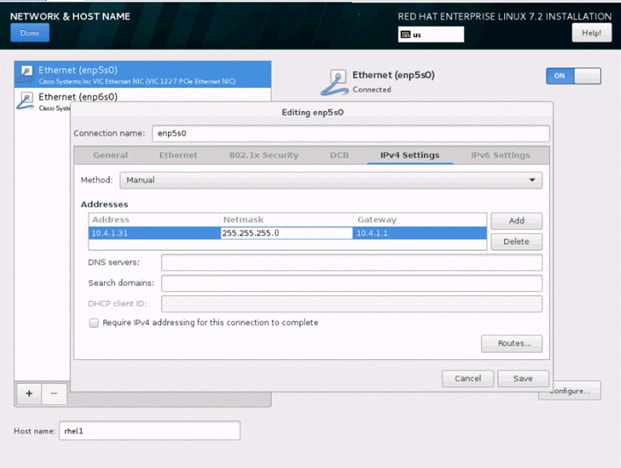
Task: Select Ethernet (enp5s0) in device list
Action: [x=143, y=74]
